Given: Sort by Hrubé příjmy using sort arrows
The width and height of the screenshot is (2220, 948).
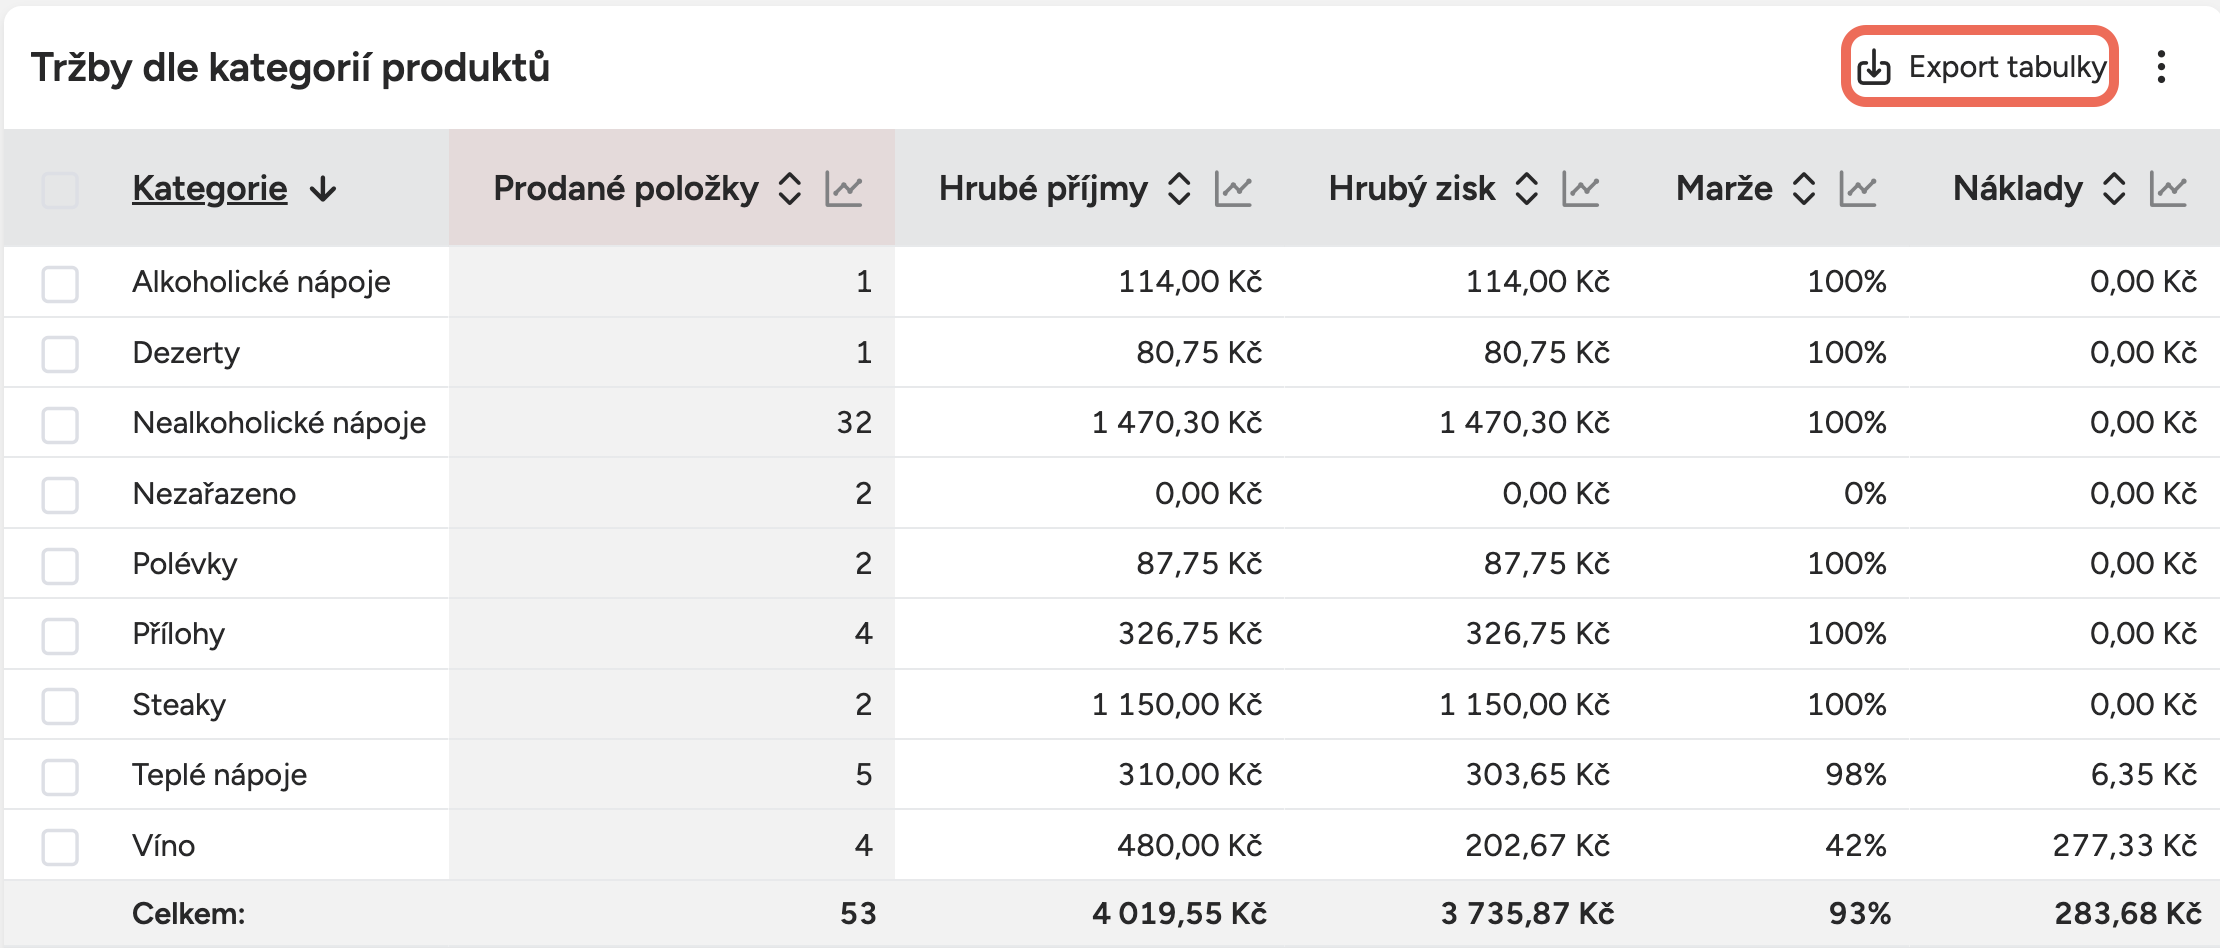Looking at the screenshot, I should pos(1179,189).
